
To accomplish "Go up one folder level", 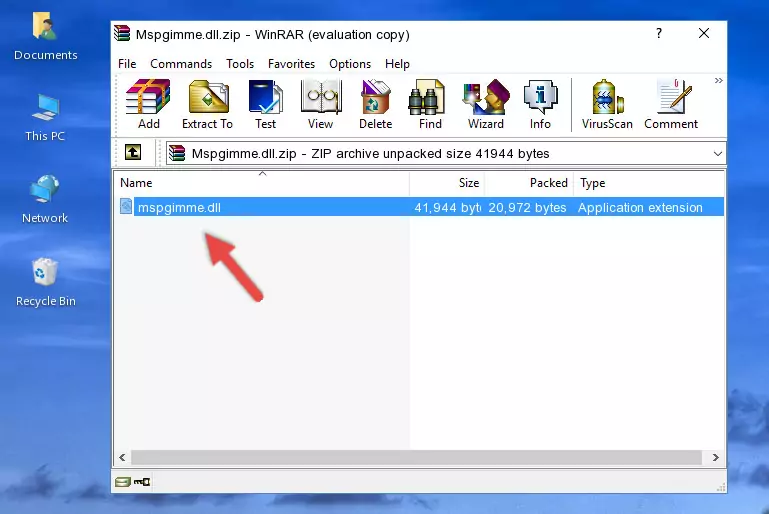I will tap(133, 153).
